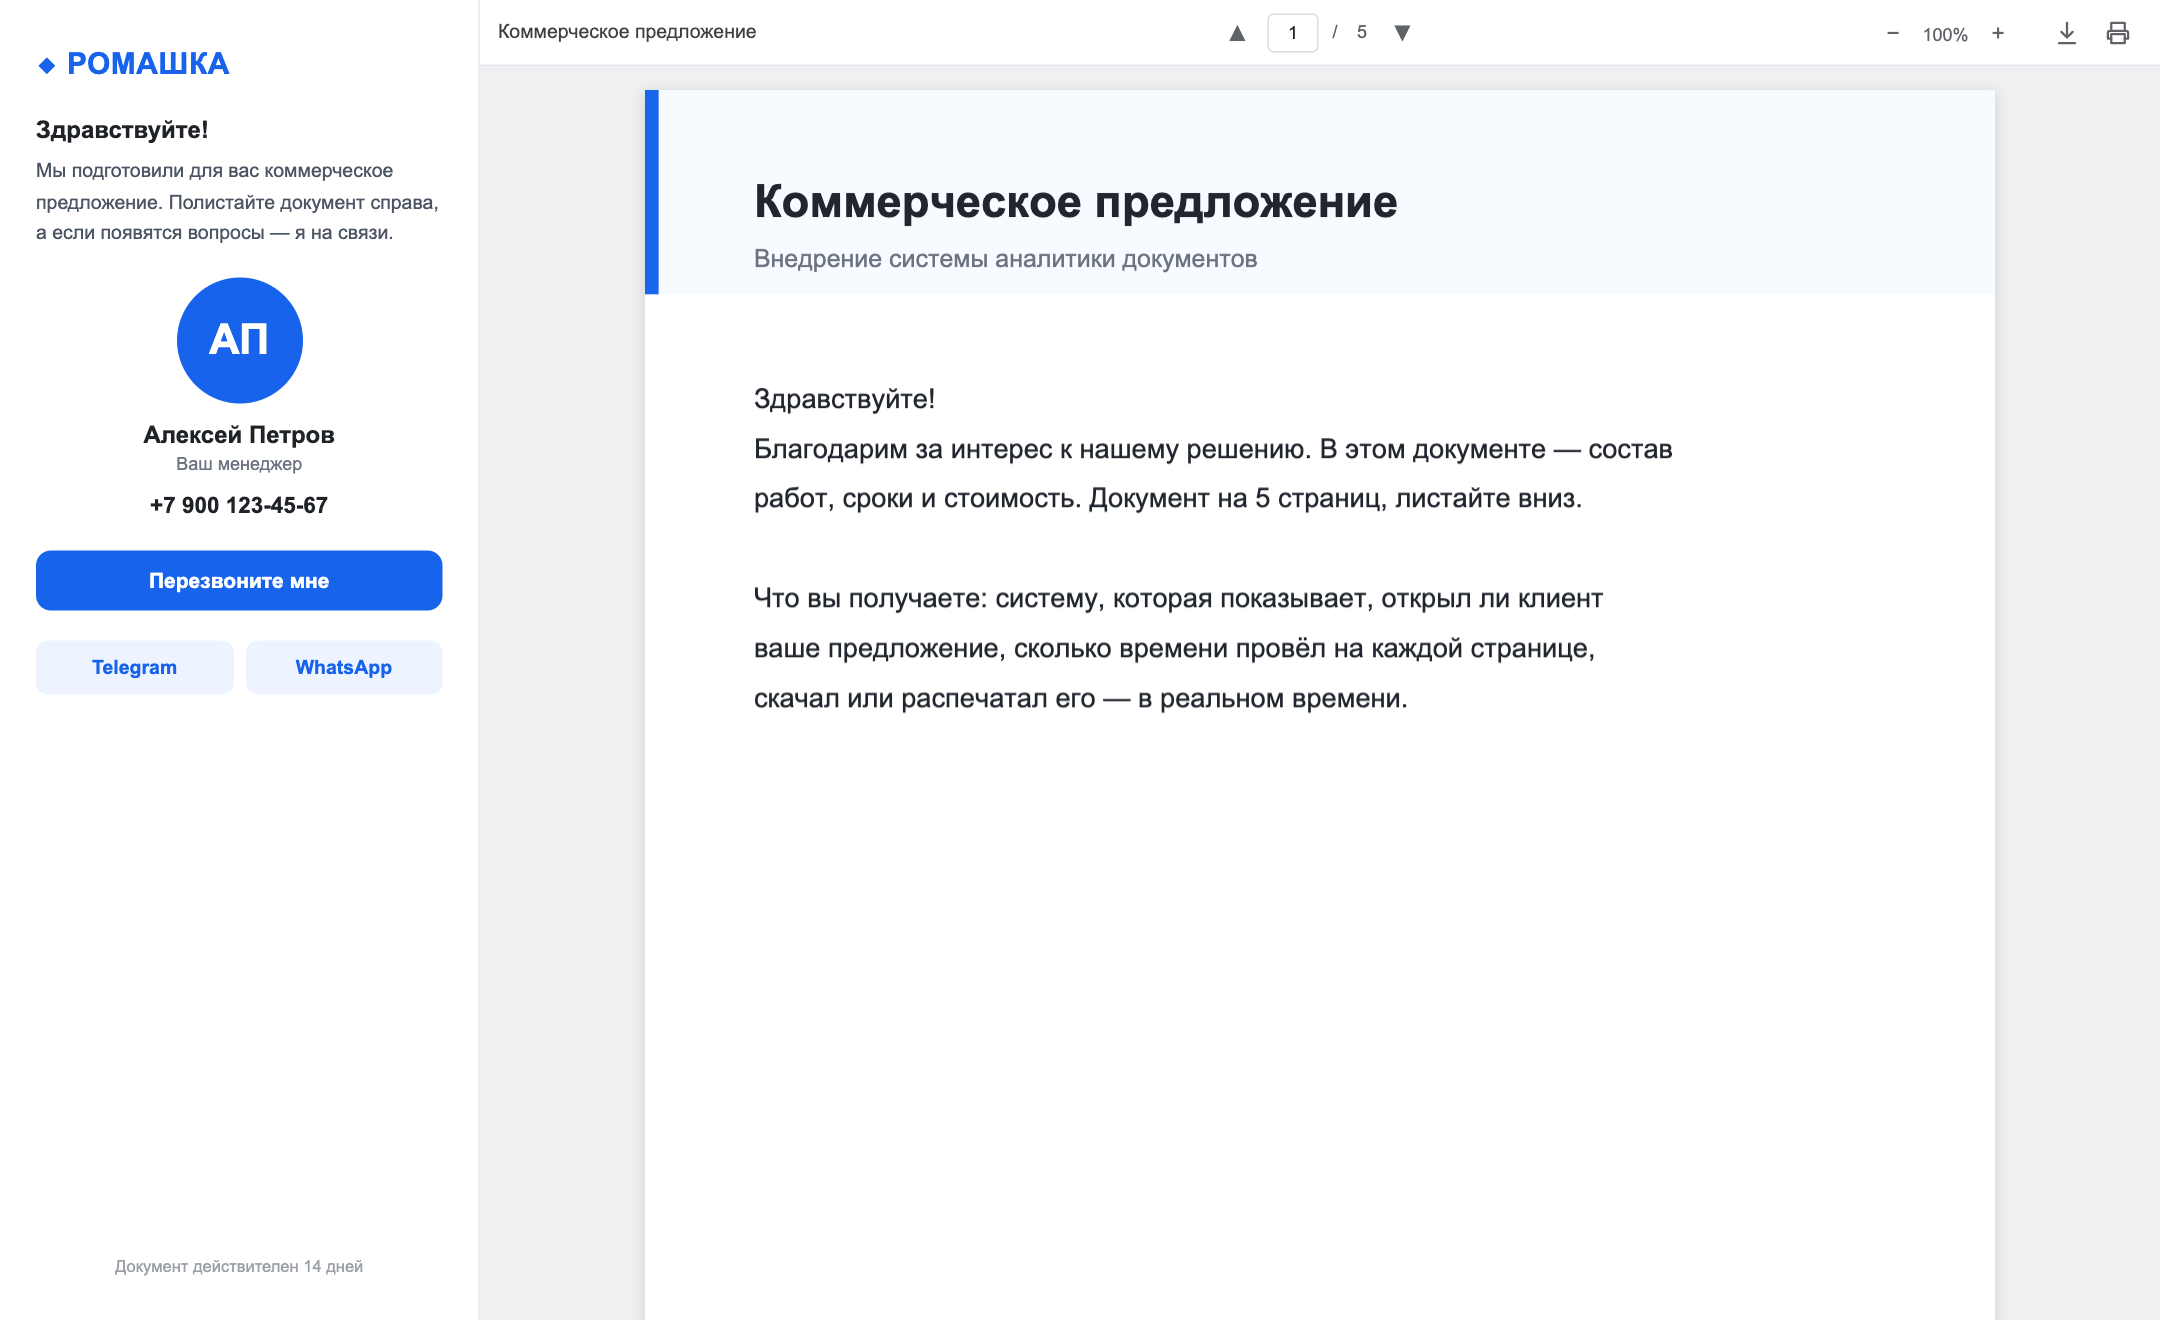Viewport: 2160px width, 1320px height.
Task: Click the Здравствуйте! sidebar heading
Action: [x=122, y=130]
